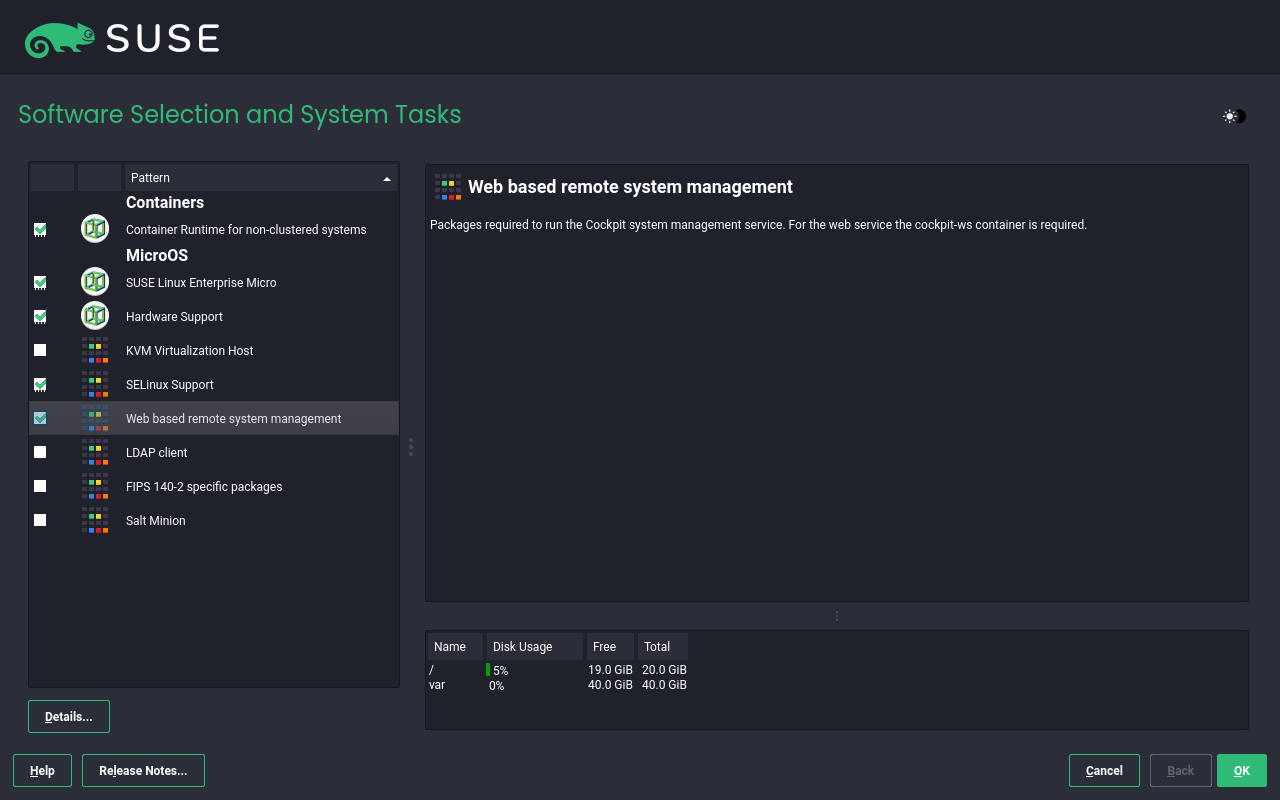Click the Container Runtime pattern icon

95,229
